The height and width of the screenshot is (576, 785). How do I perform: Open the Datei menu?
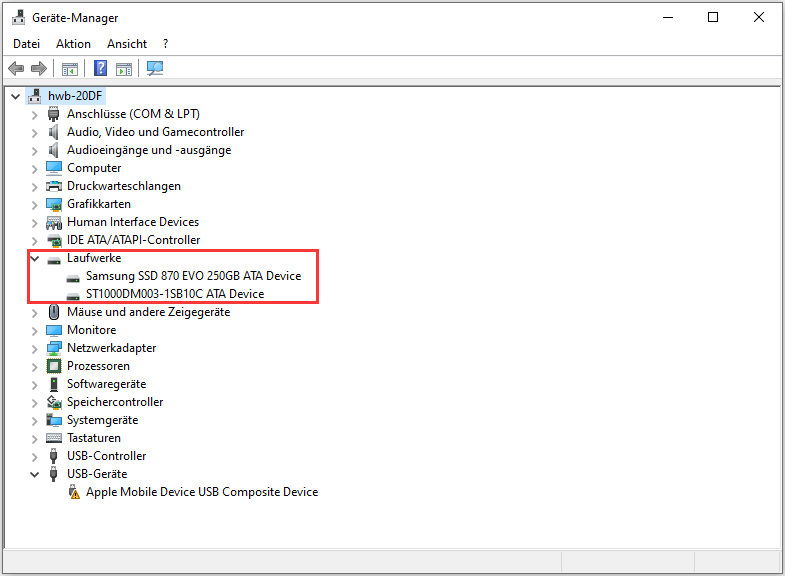tap(27, 44)
